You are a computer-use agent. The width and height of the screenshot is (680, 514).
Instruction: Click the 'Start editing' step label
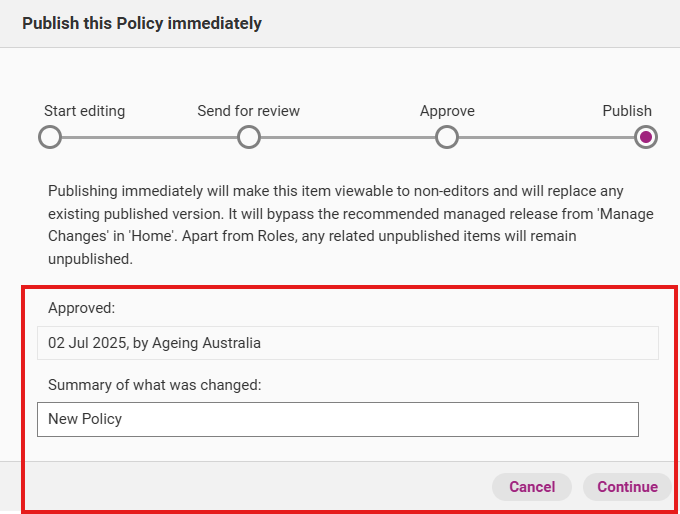pyautogui.click(x=84, y=111)
